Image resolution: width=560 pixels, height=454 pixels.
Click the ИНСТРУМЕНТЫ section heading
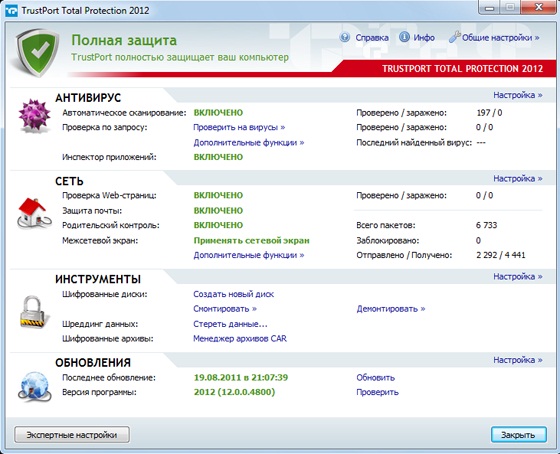[98, 279]
